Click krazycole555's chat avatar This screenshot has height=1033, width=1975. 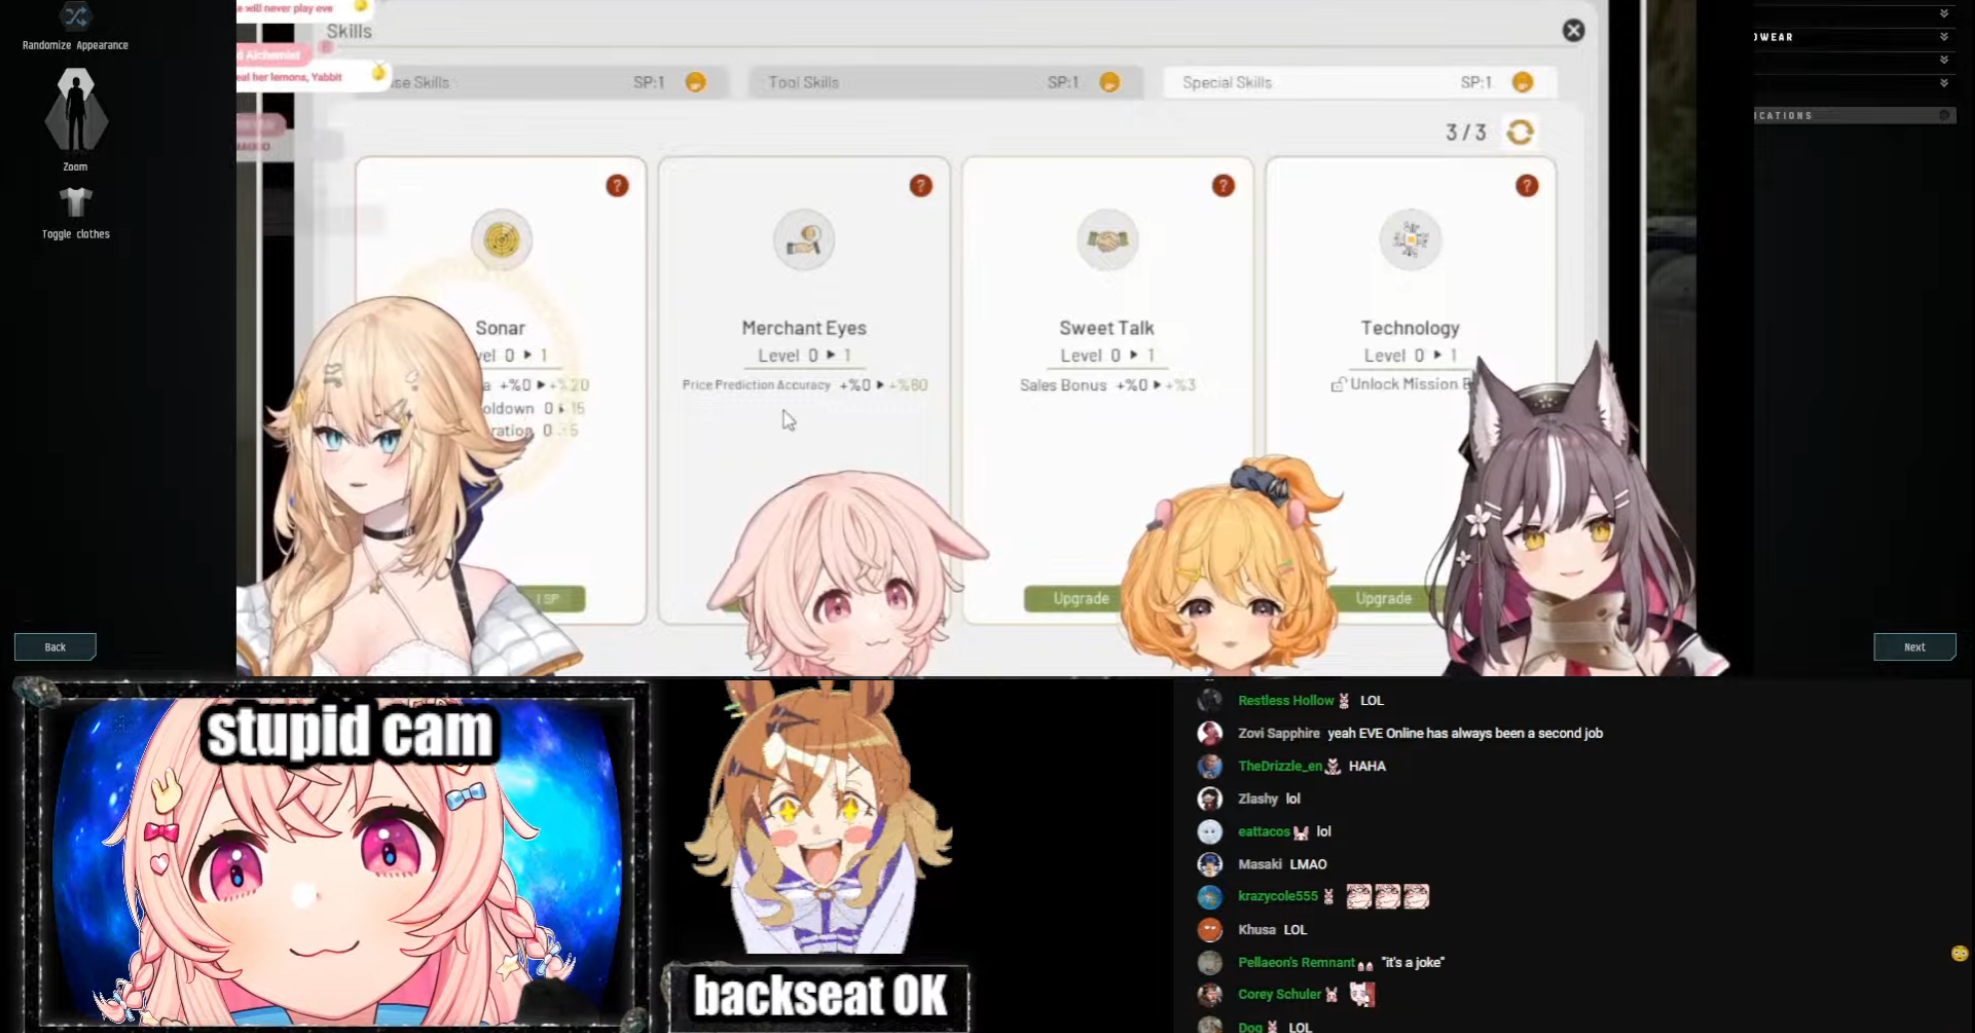point(1210,897)
